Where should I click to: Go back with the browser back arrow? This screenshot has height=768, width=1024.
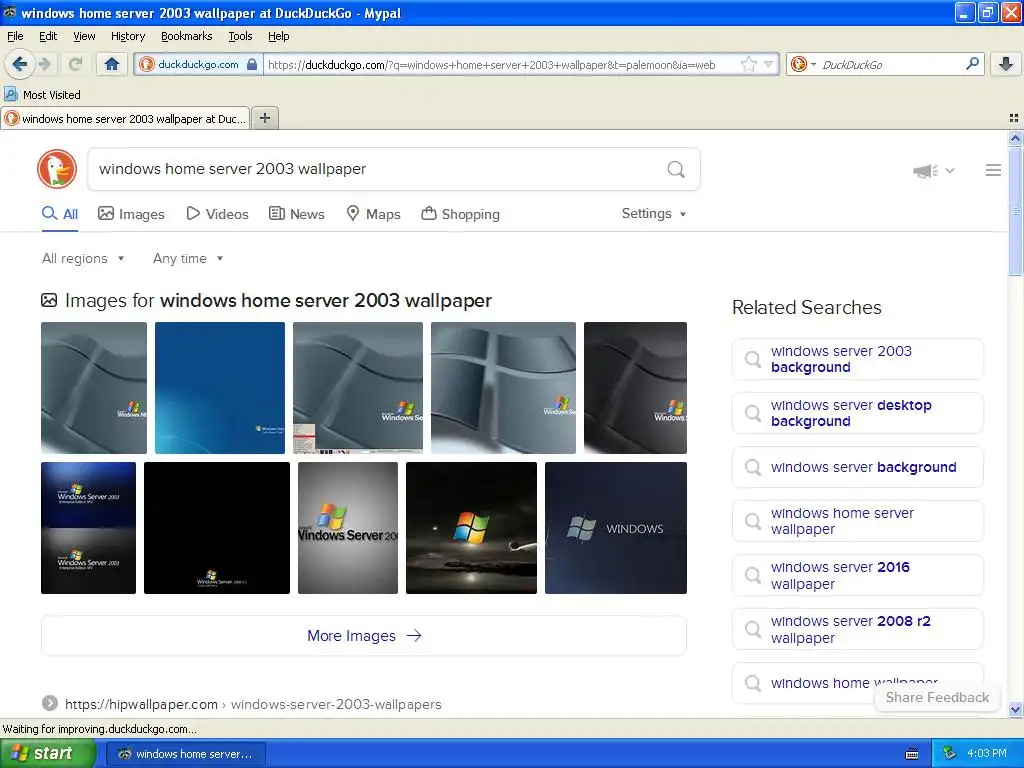tap(19, 64)
